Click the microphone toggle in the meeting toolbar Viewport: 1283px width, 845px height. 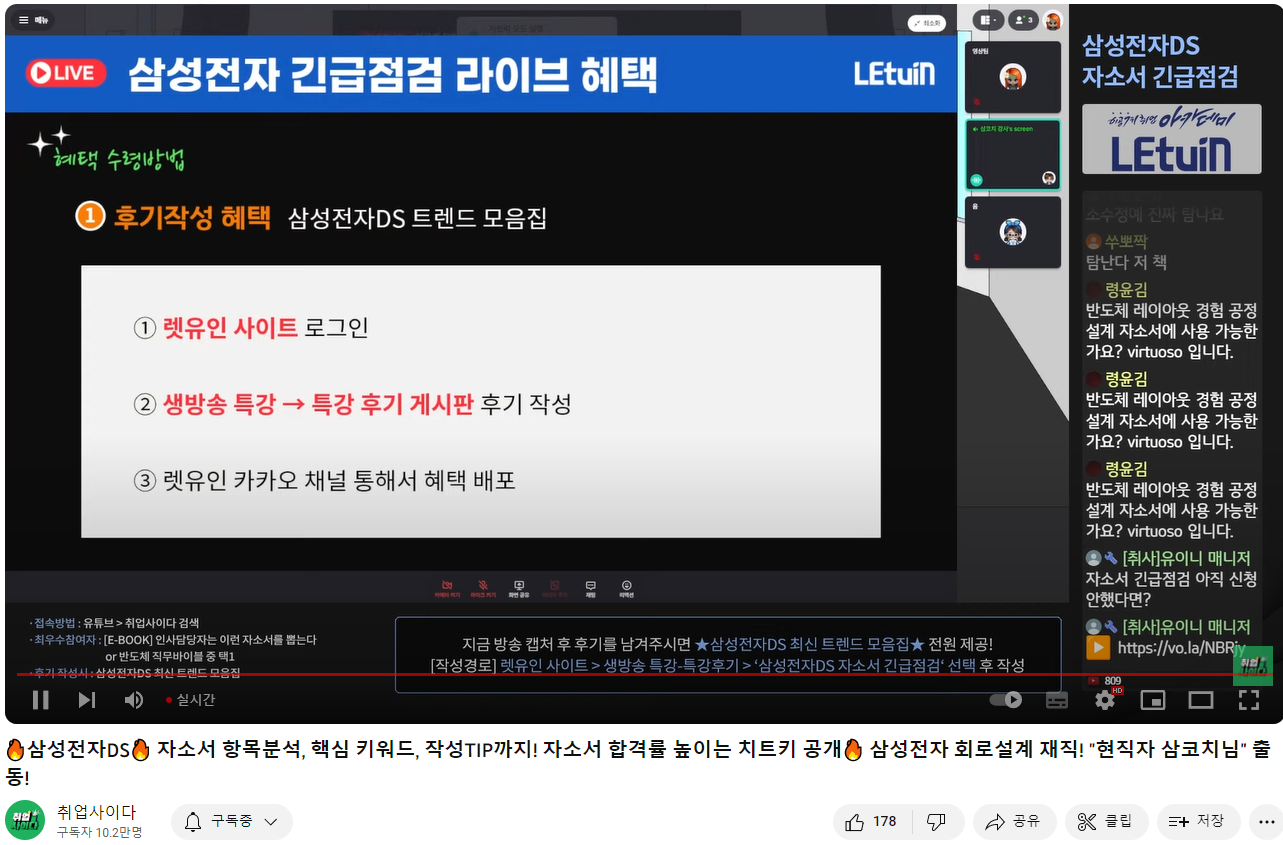(x=483, y=588)
